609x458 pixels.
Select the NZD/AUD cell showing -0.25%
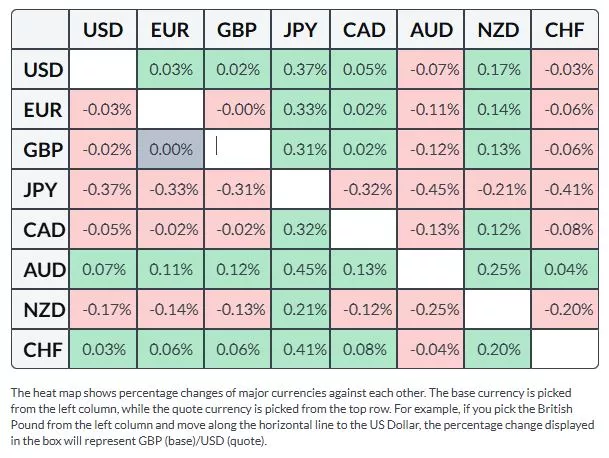pyautogui.click(x=433, y=309)
